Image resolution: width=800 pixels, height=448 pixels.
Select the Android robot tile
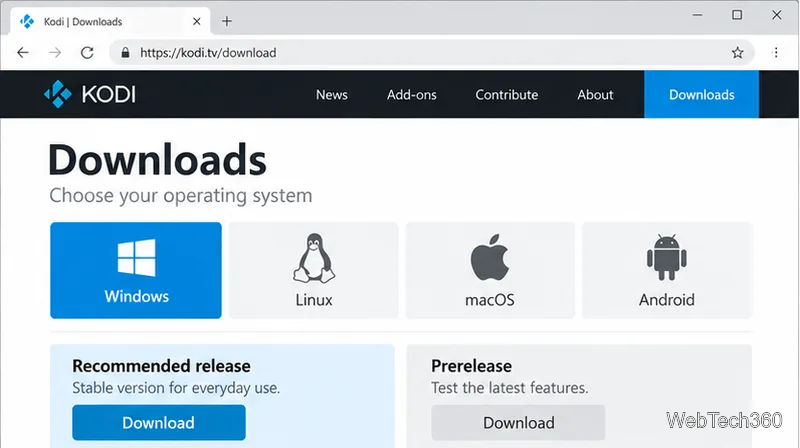click(667, 270)
